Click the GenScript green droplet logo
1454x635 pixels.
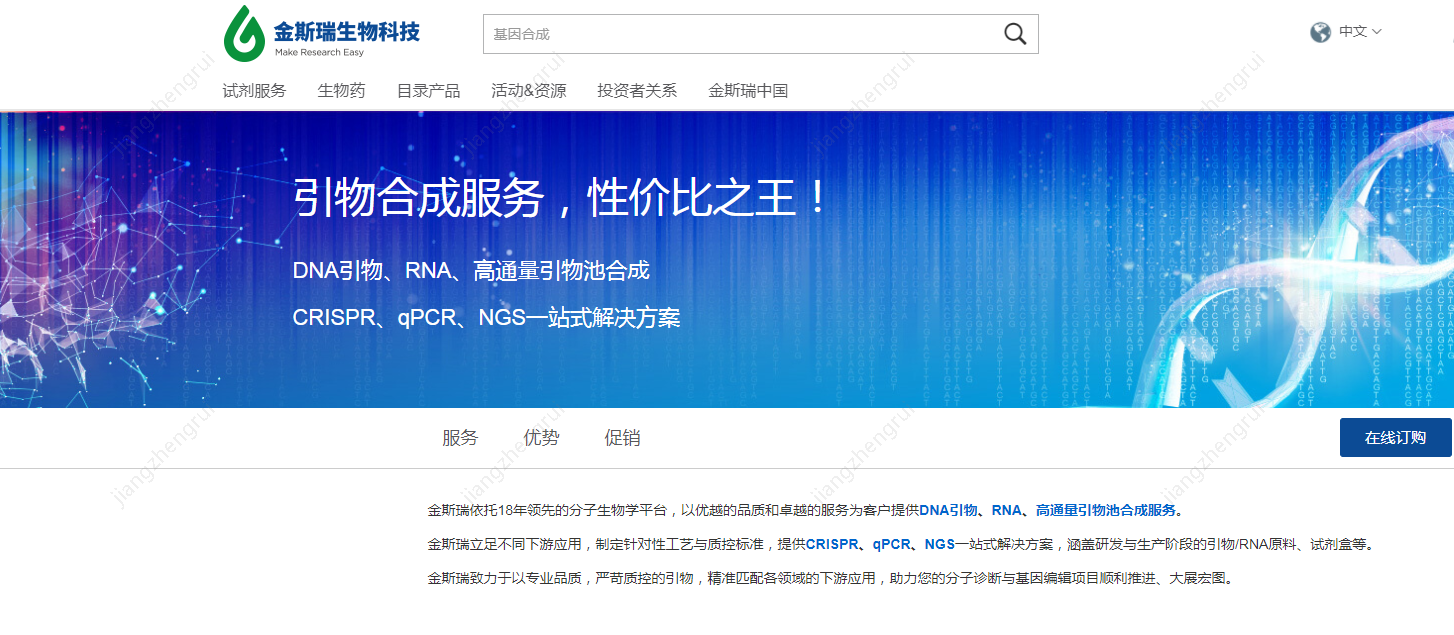pyautogui.click(x=244, y=33)
